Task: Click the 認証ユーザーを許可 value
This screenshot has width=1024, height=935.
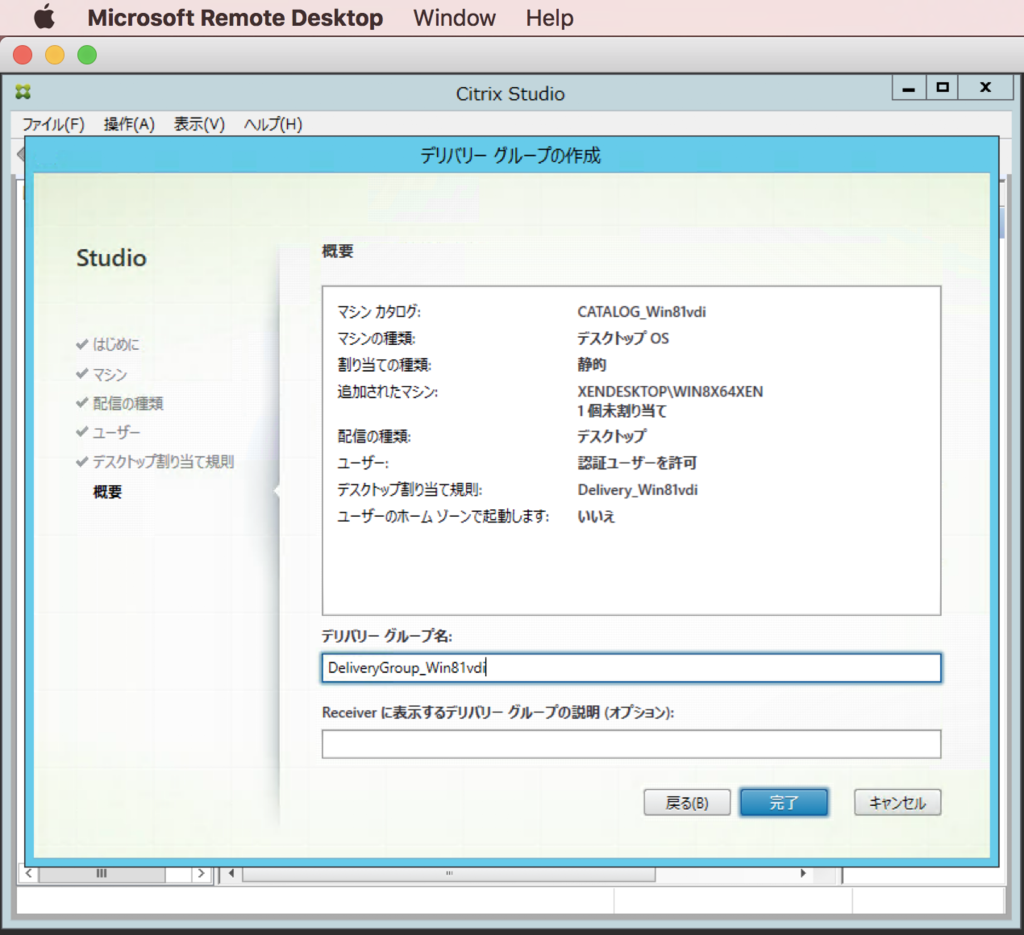Action: [637, 463]
